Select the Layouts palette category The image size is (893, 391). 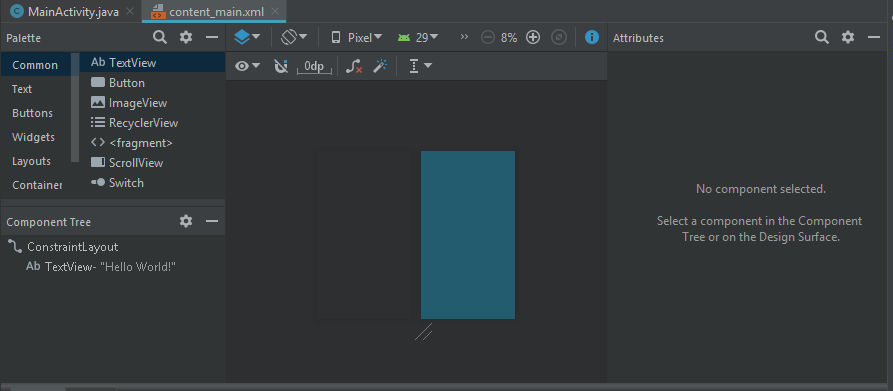pos(31,161)
